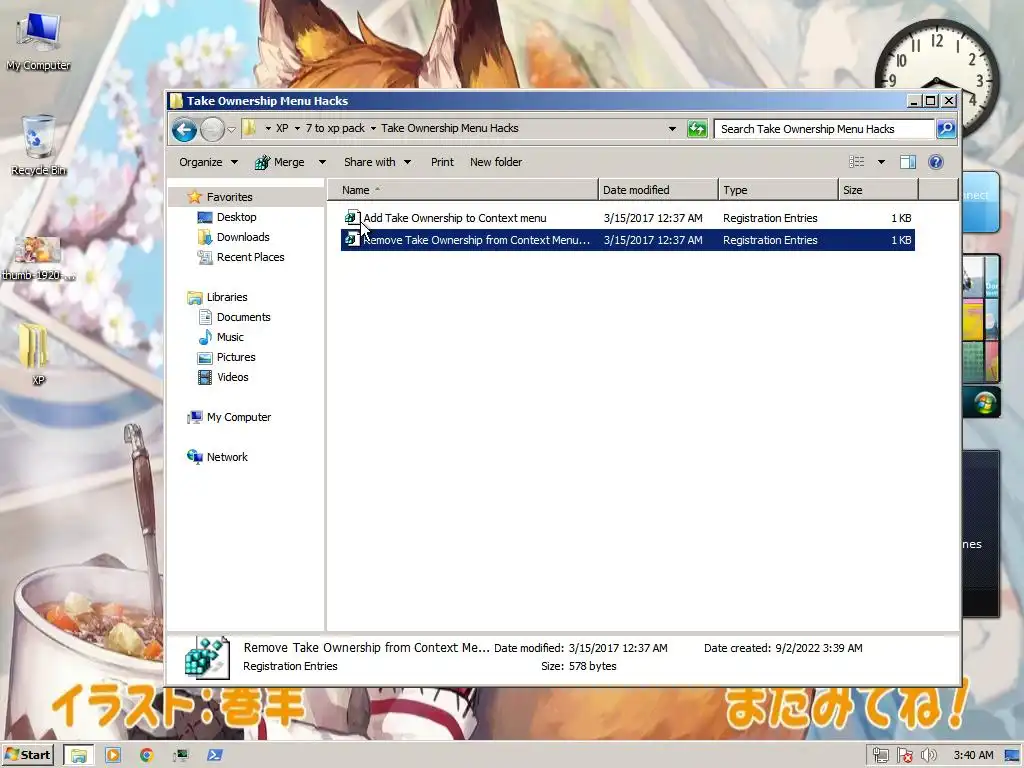Image resolution: width=1024 pixels, height=768 pixels.
Task: Open the address bar history dropdown
Action: click(x=672, y=129)
